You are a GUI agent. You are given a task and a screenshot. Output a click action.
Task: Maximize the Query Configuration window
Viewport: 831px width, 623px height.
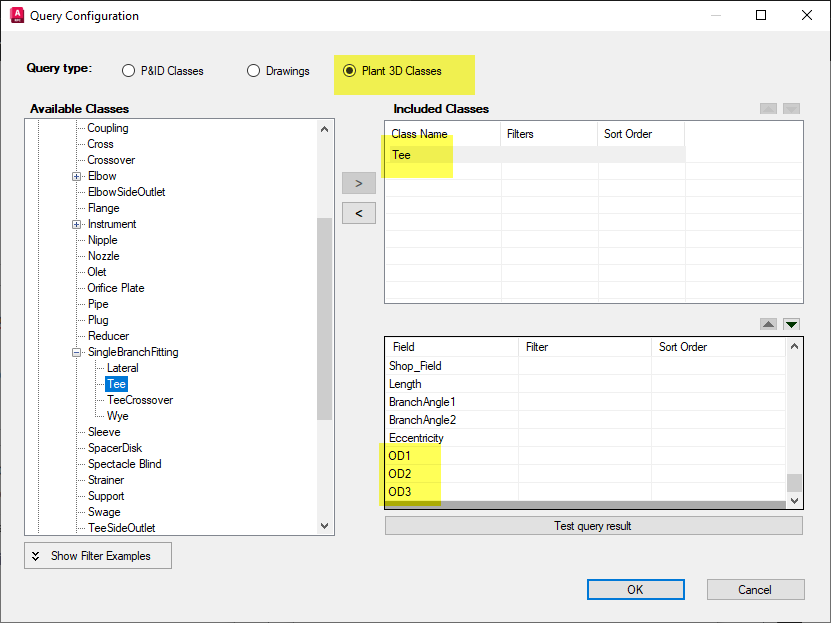point(761,15)
